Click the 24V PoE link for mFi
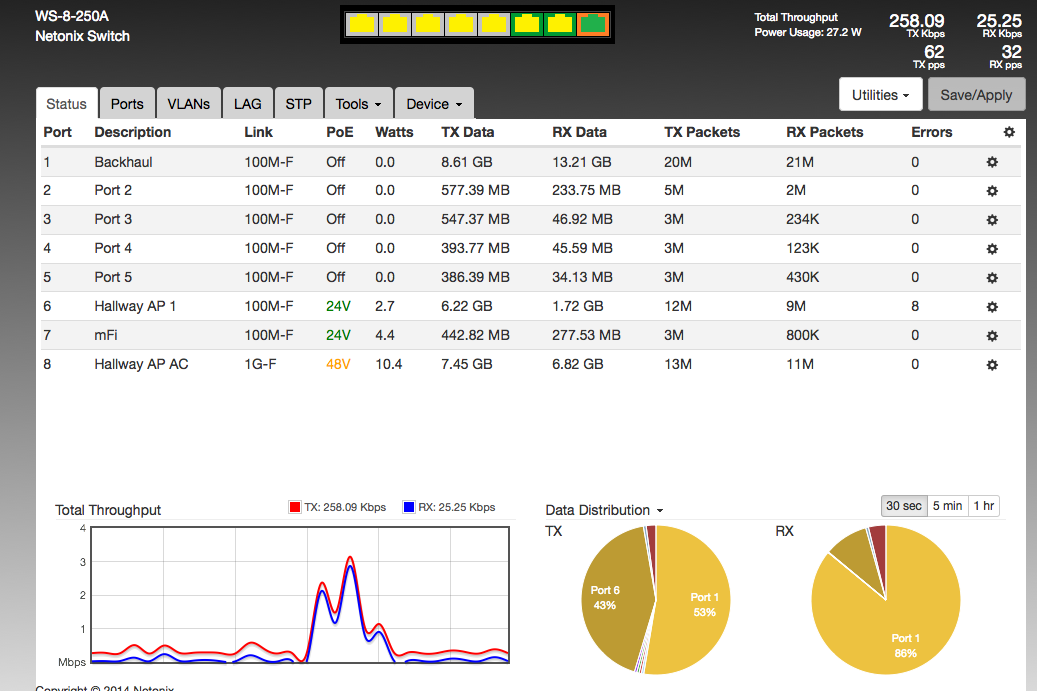 [338, 336]
